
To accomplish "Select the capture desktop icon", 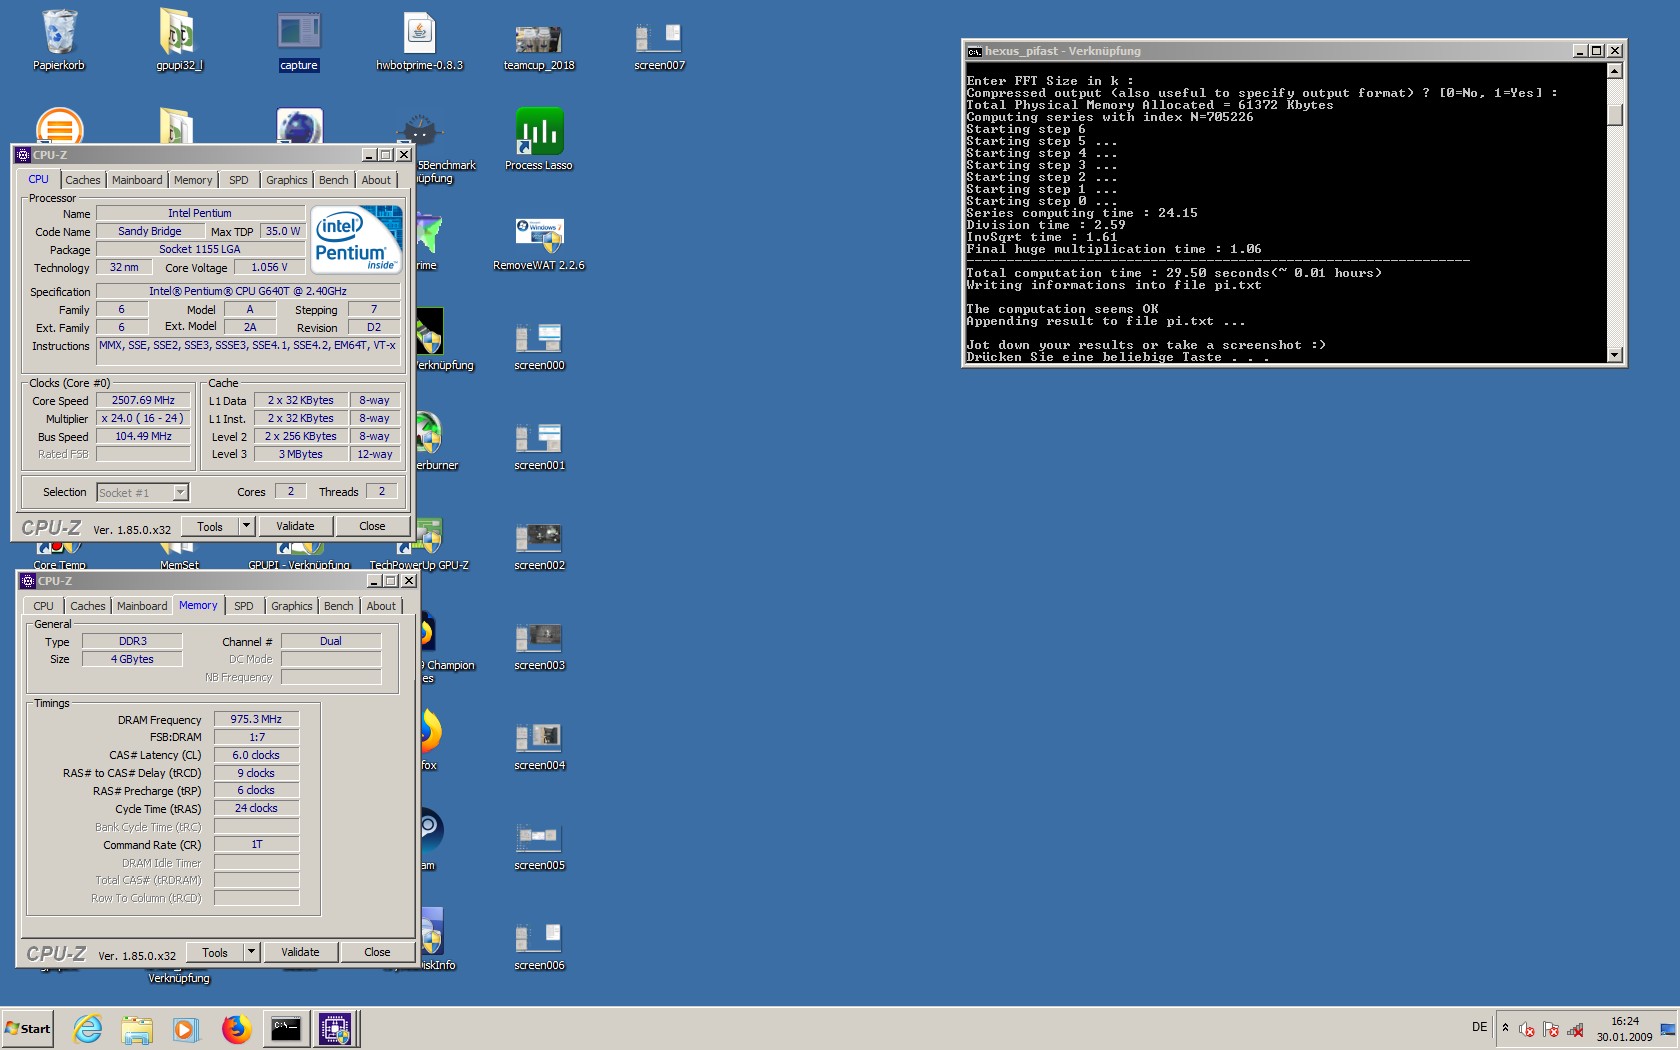I will pyautogui.click(x=299, y=40).
